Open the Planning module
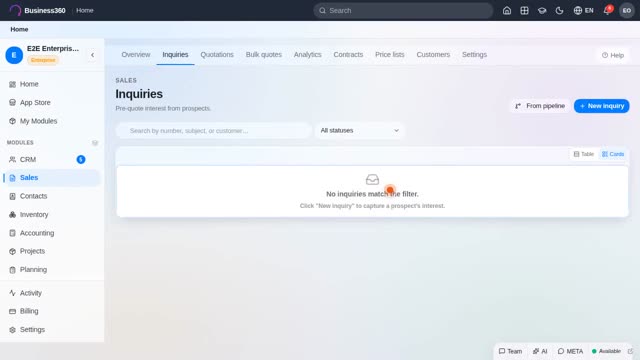The width and height of the screenshot is (640, 360). tap(52, 269)
